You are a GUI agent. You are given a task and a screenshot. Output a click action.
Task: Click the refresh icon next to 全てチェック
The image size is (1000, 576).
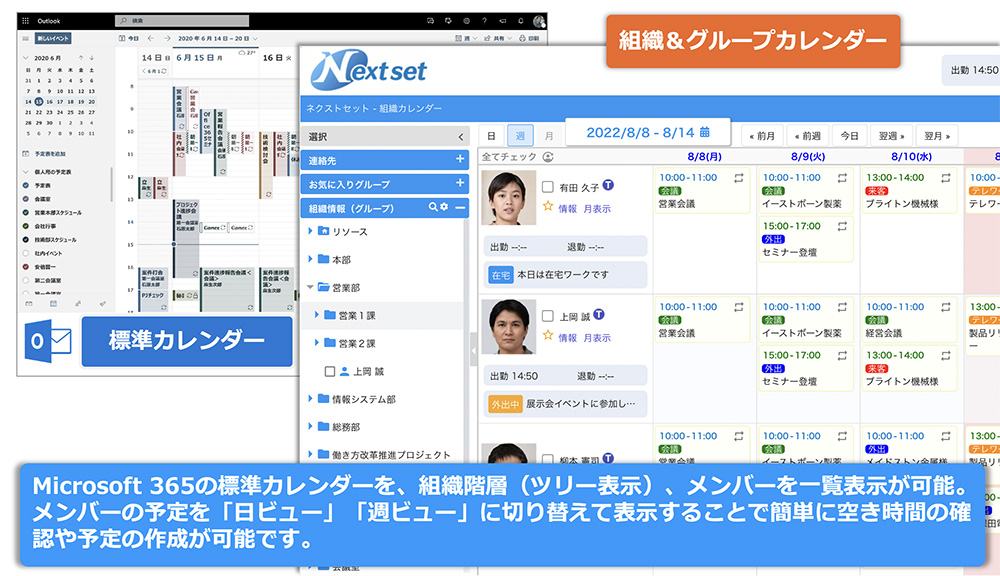548,157
